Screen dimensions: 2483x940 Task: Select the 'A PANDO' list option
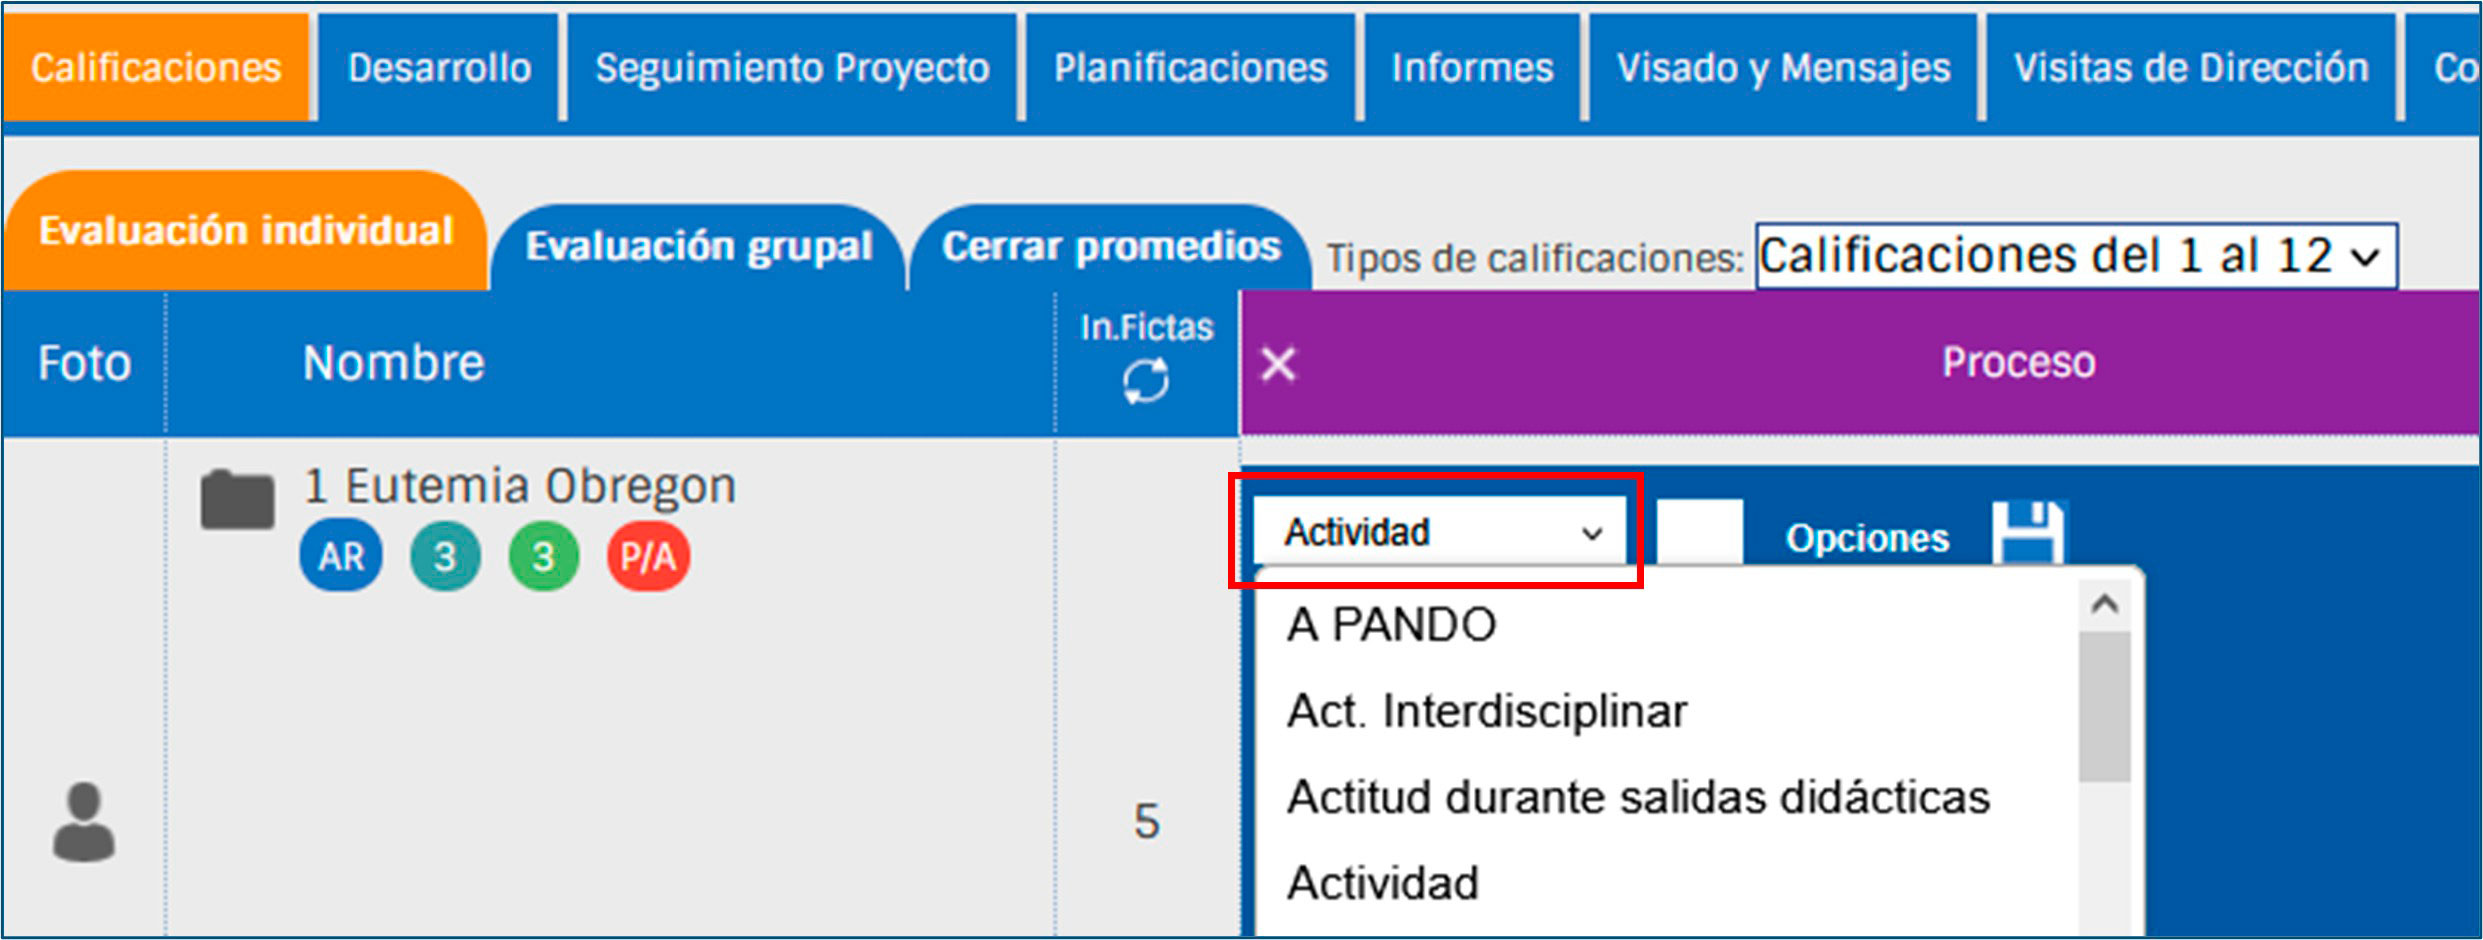point(1391,626)
